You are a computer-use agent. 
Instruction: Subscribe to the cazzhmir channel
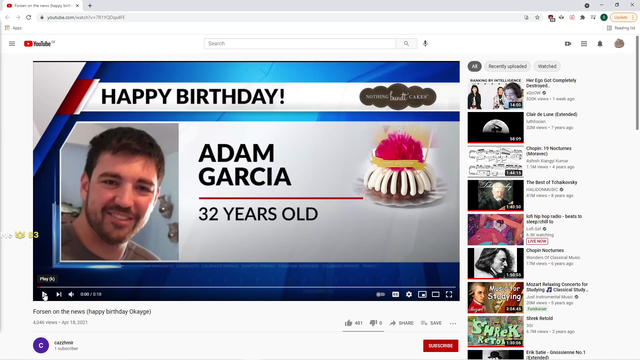point(440,346)
